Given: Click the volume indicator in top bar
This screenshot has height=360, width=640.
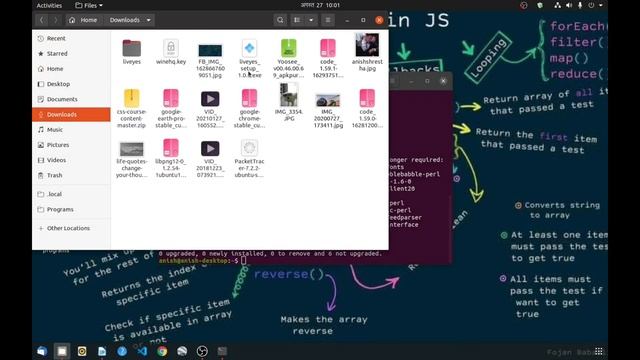Looking at the screenshot, I should pyautogui.click(x=569, y=5).
